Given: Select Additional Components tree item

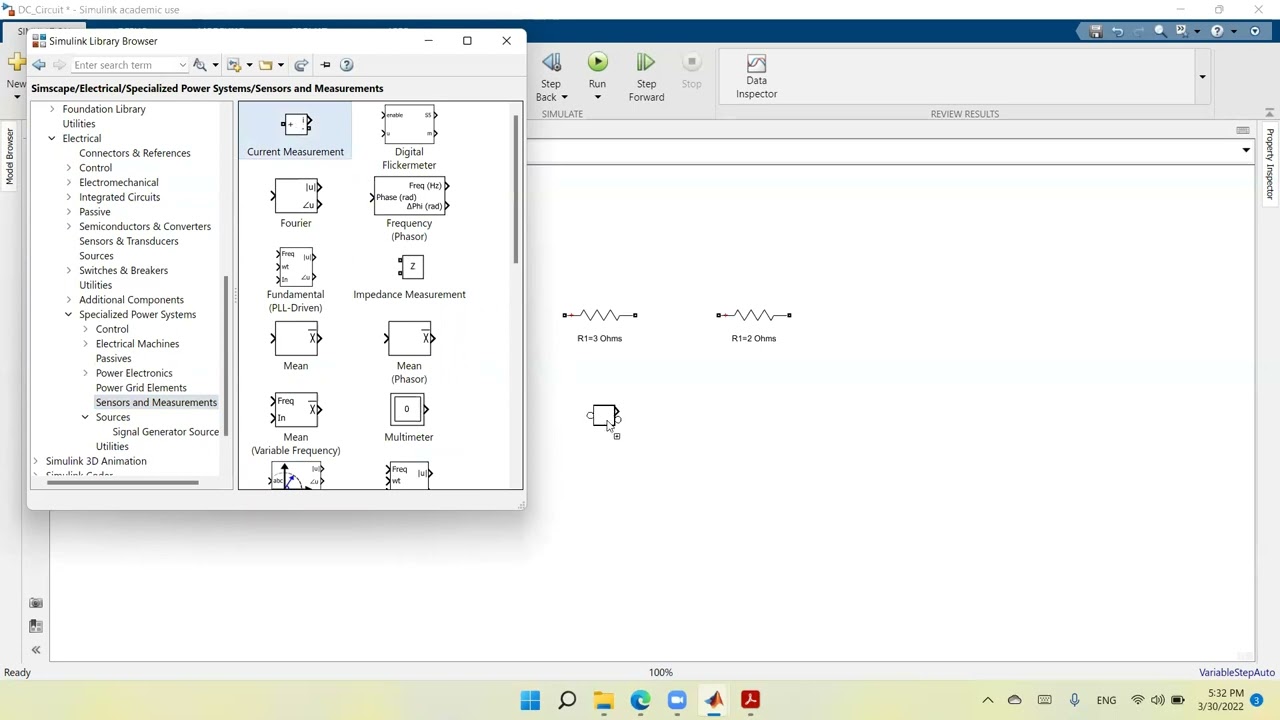Looking at the screenshot, I should (131, 300).
